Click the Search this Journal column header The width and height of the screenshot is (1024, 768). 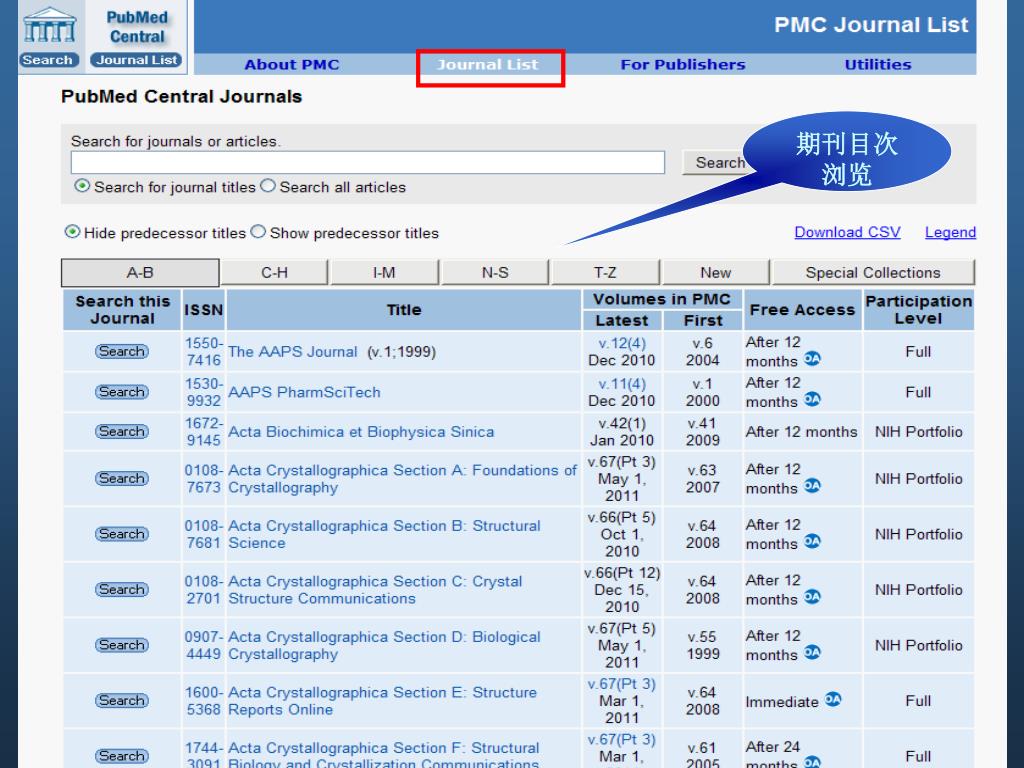[x=122, y=310]
